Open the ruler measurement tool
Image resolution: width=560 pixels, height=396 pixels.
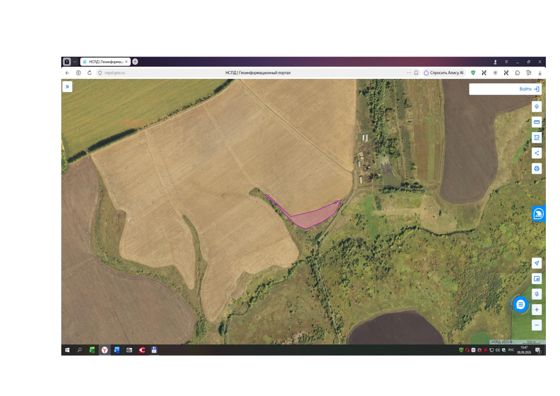tap(536, 122)
